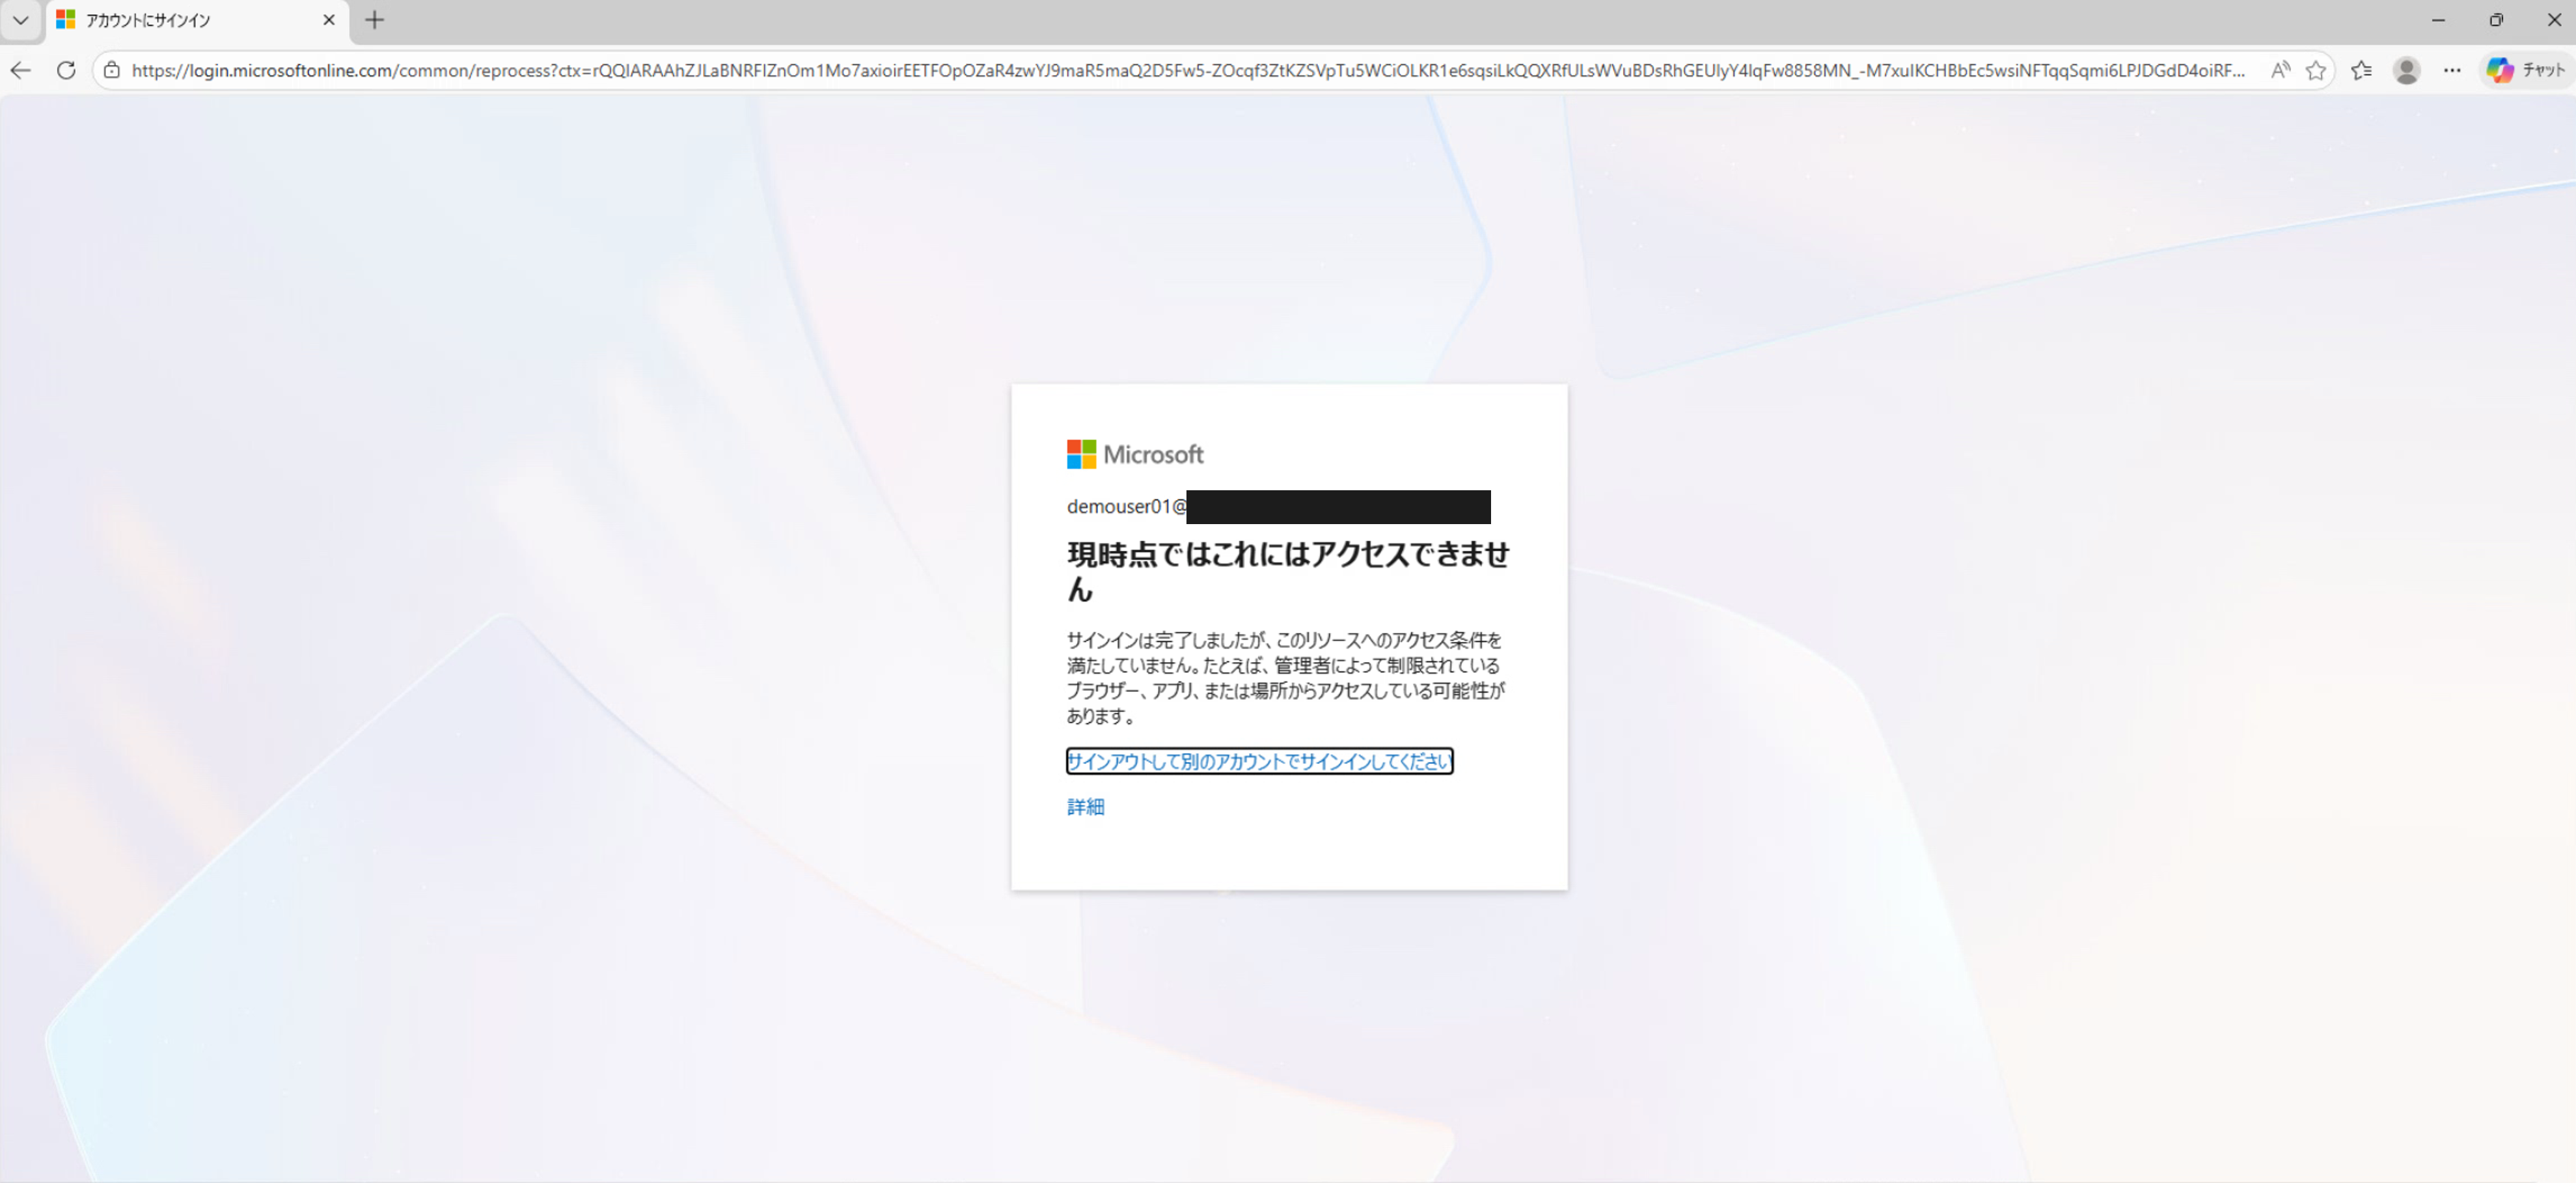Open the favorites list icon
The width and height of the screenshot is (2576, 1183).
tap(2361, 70)
